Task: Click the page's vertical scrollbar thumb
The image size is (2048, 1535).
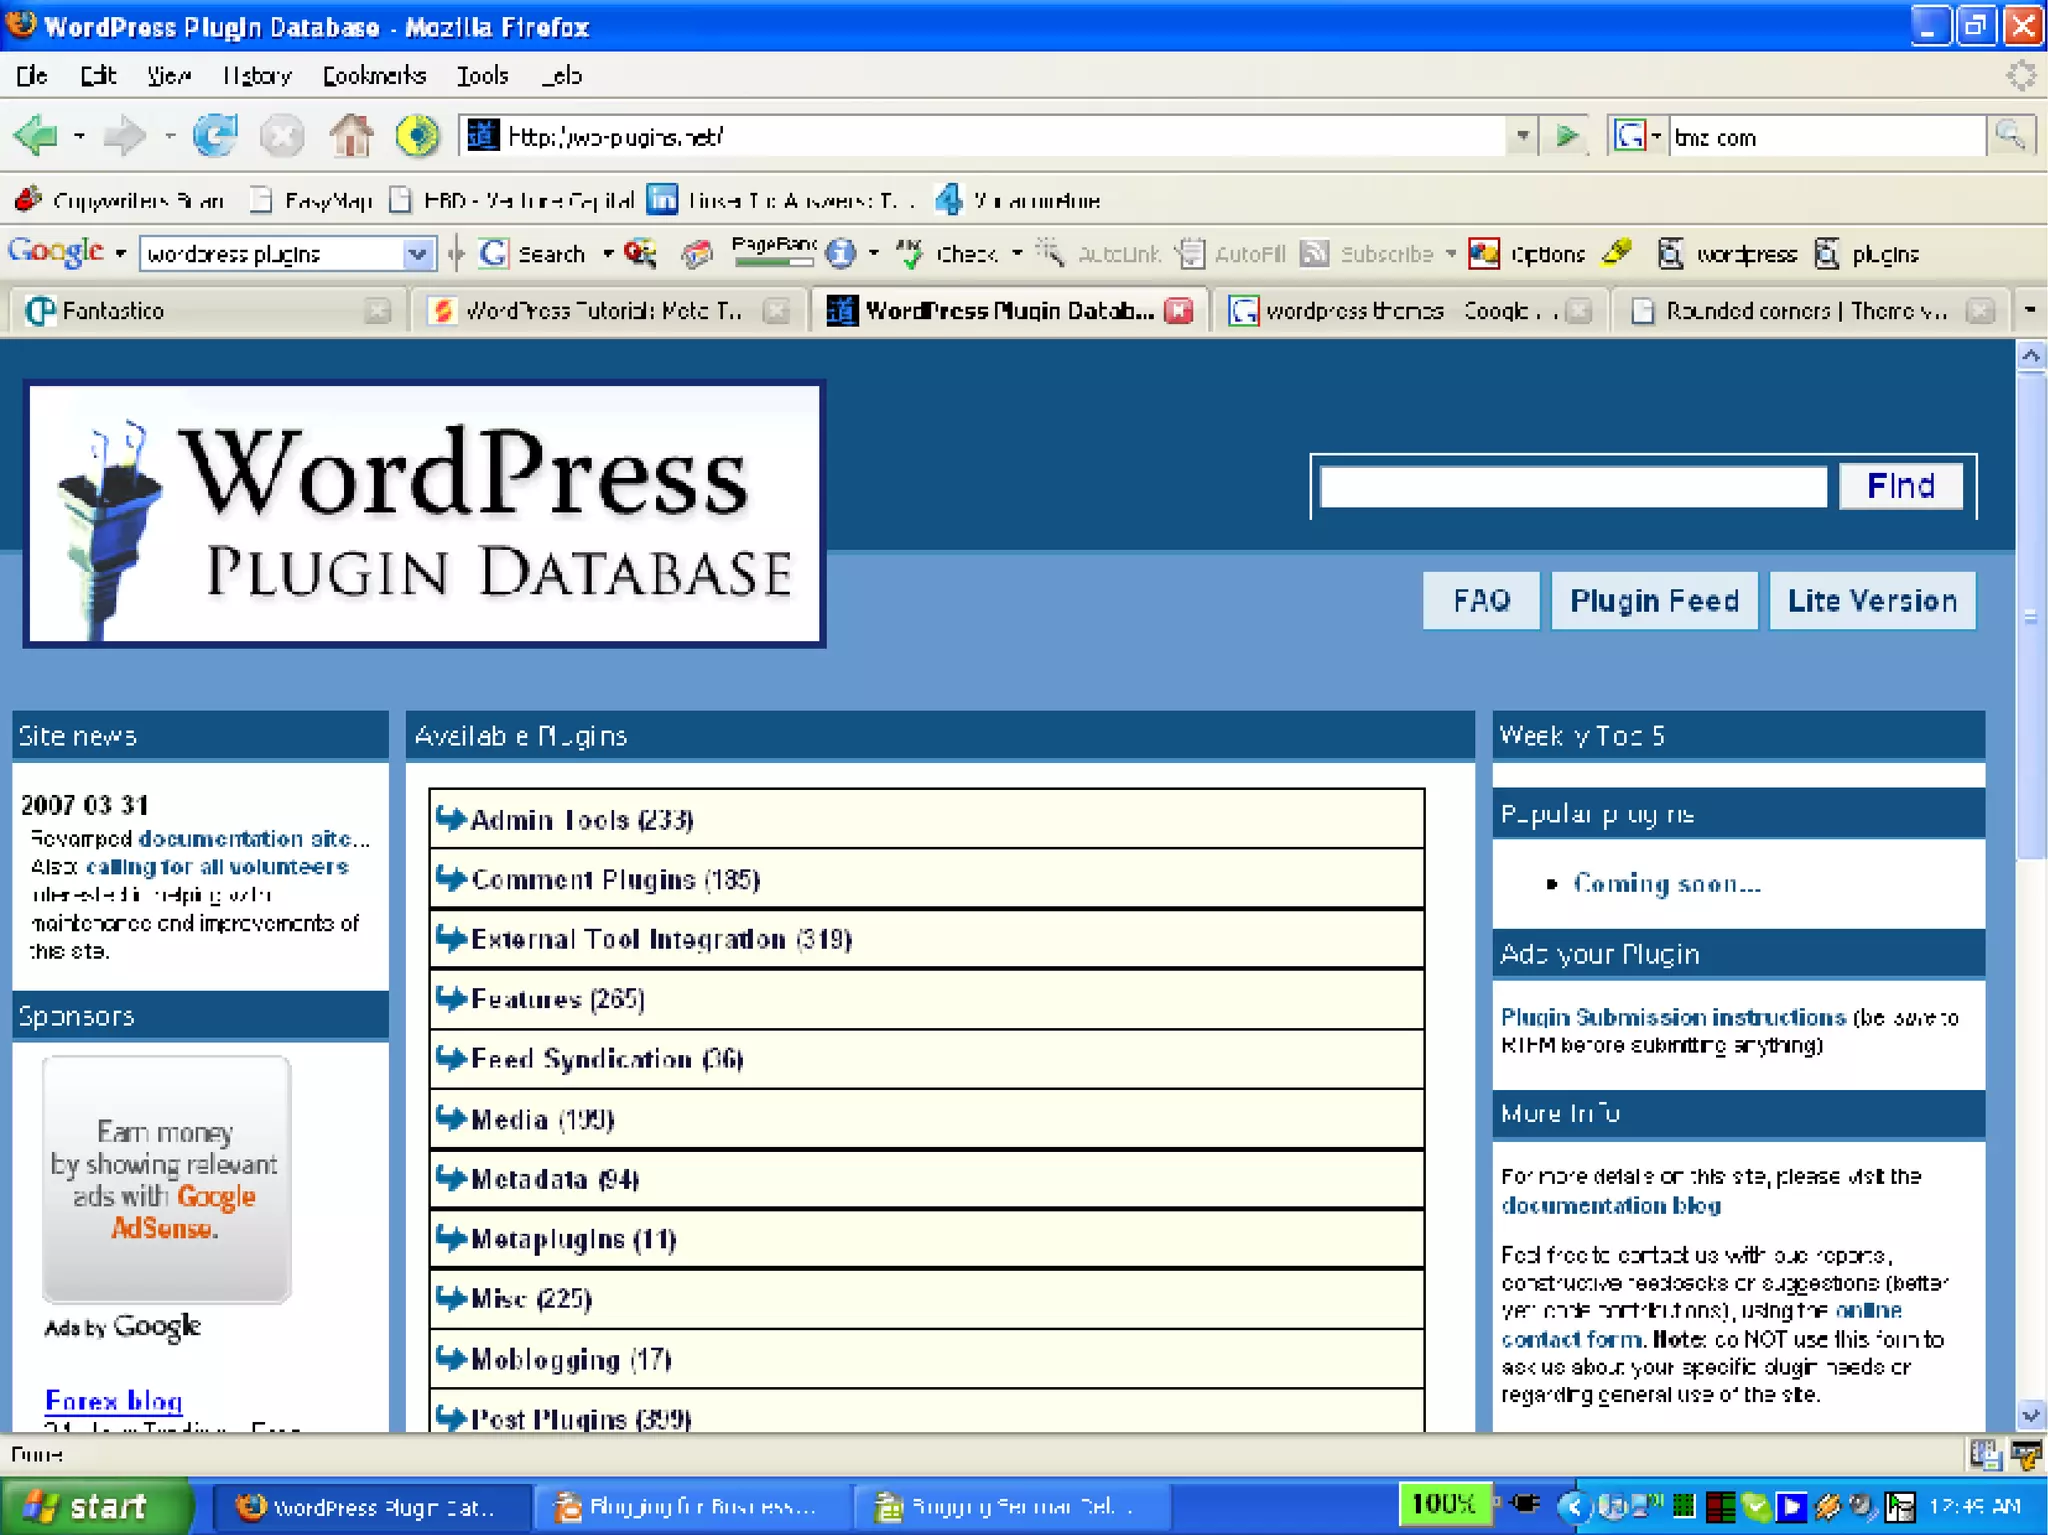Action: click(x=2030, y=615)
